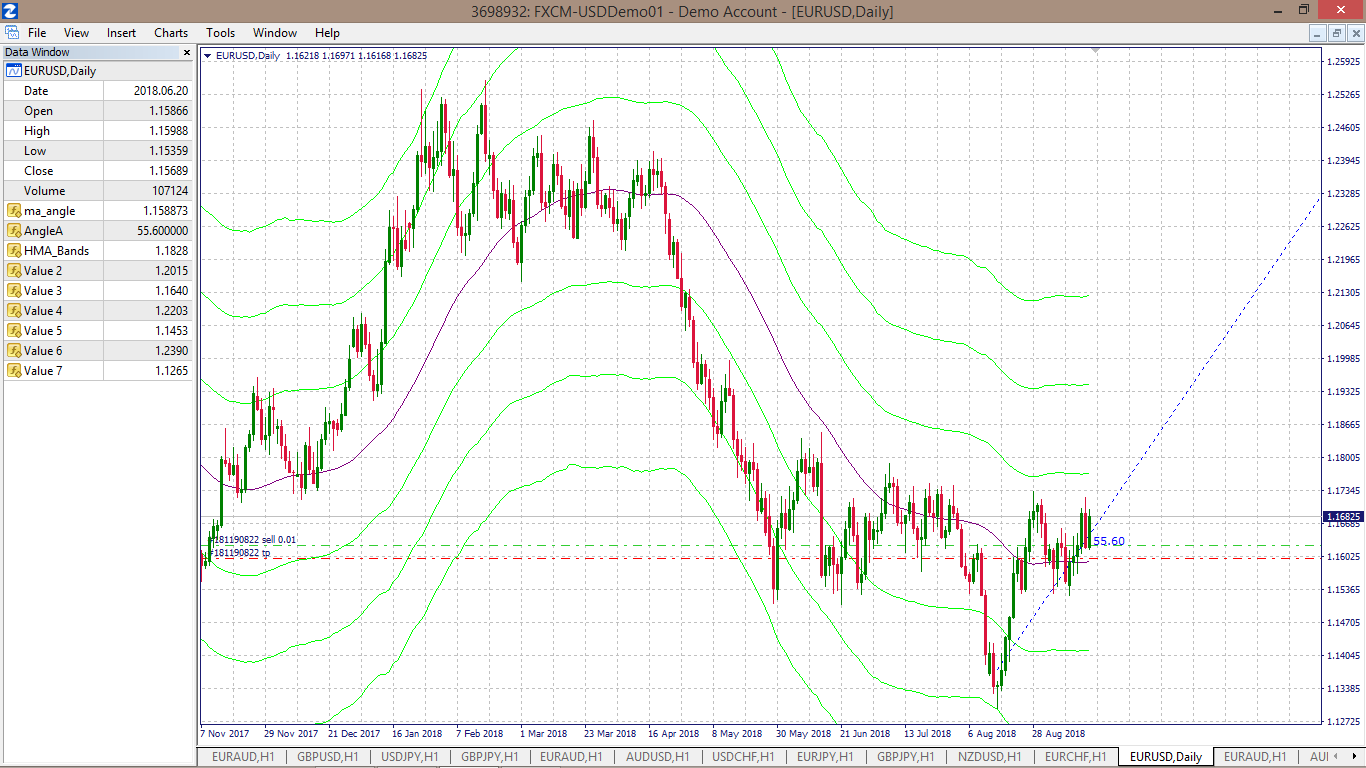Image resolution: width=1366 pixels, height=768 pixels.
Task: Restore down the inner chart window
Action: [1336, 33]
